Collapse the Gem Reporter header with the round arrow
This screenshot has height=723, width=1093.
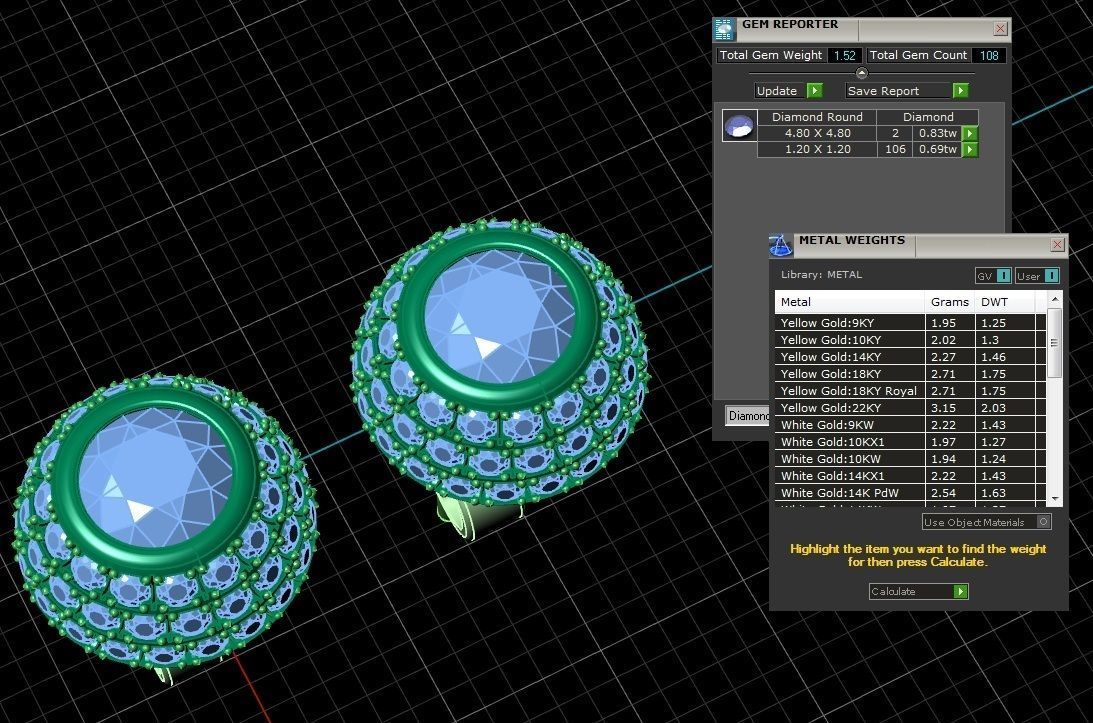(862, 73)
